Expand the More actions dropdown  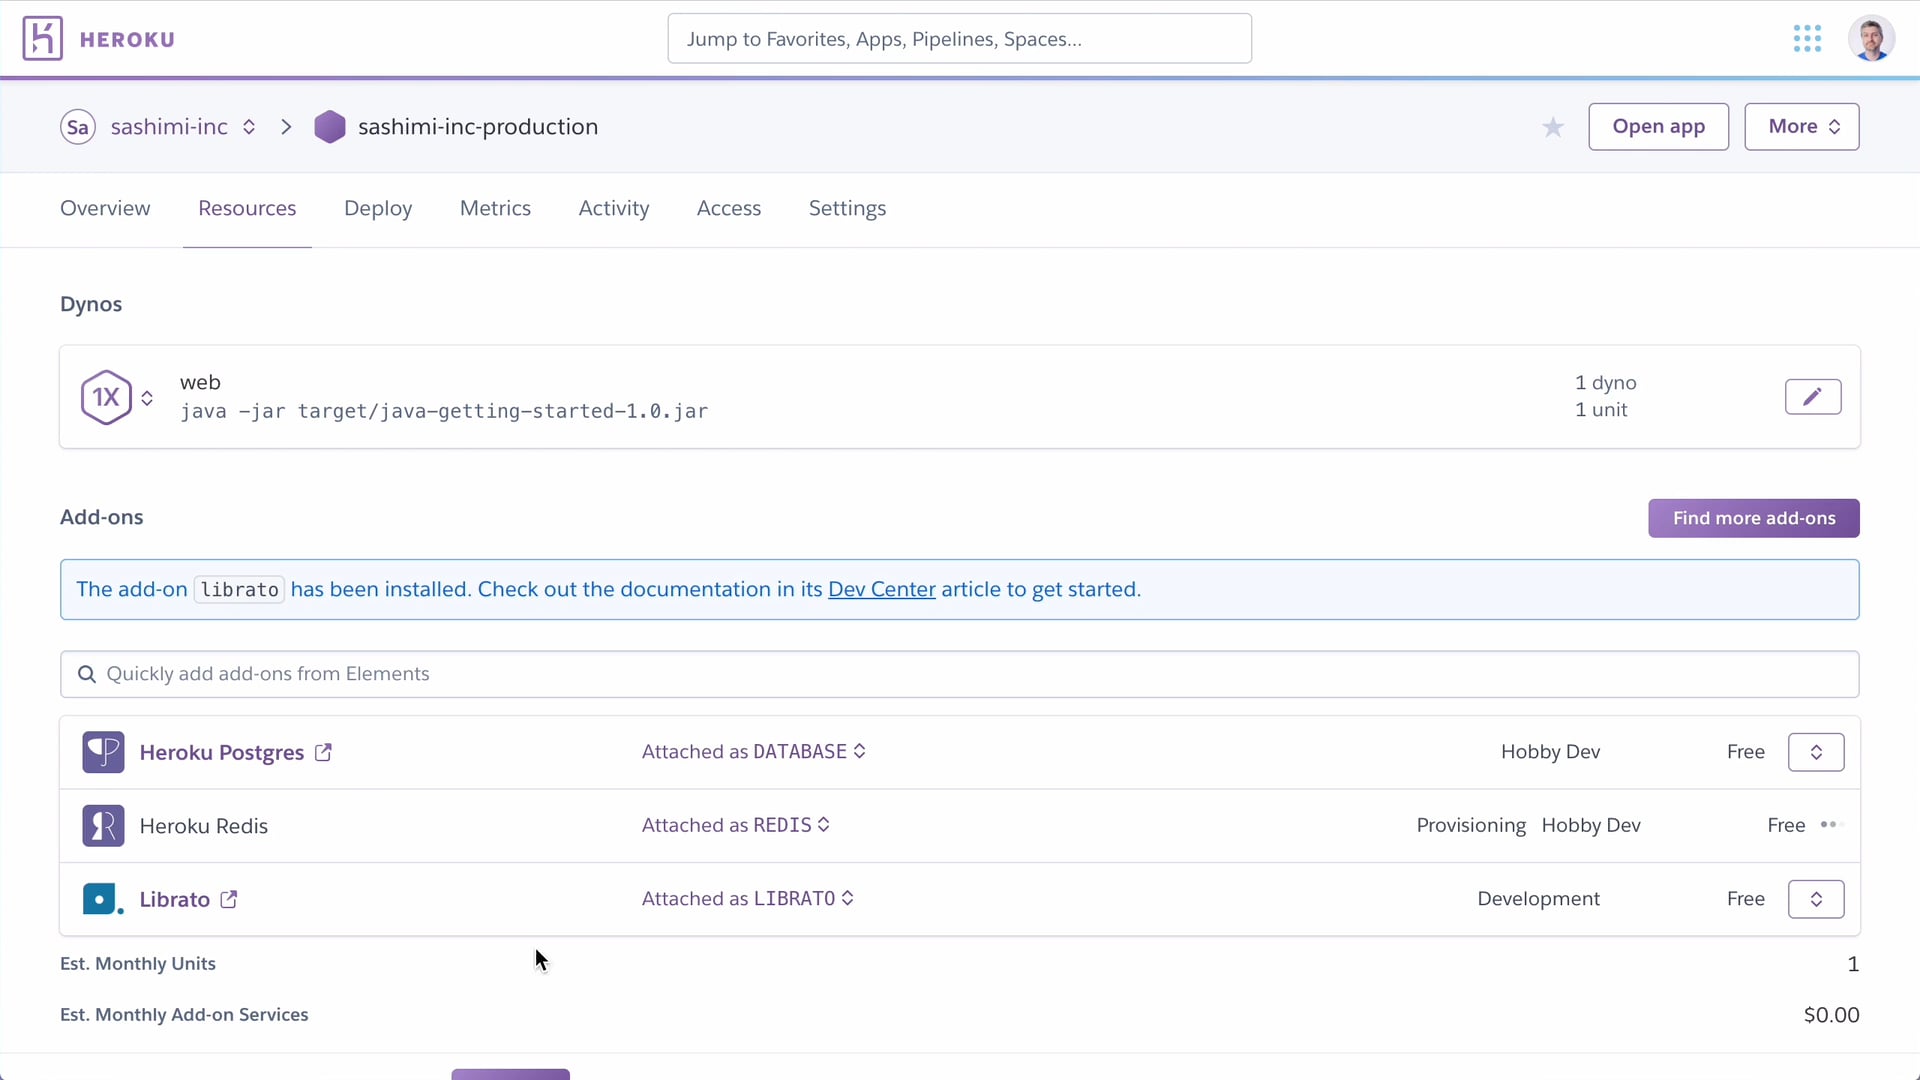1801,127
